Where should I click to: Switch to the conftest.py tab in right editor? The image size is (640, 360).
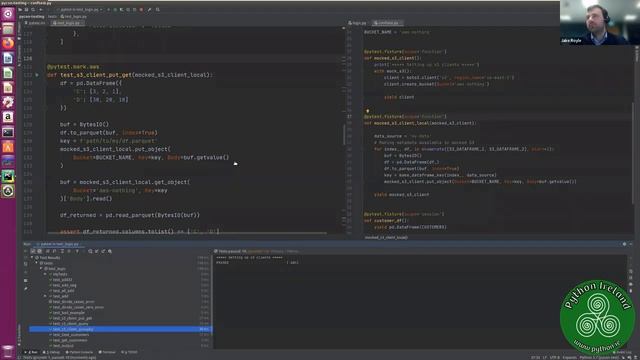pos(388,23)
